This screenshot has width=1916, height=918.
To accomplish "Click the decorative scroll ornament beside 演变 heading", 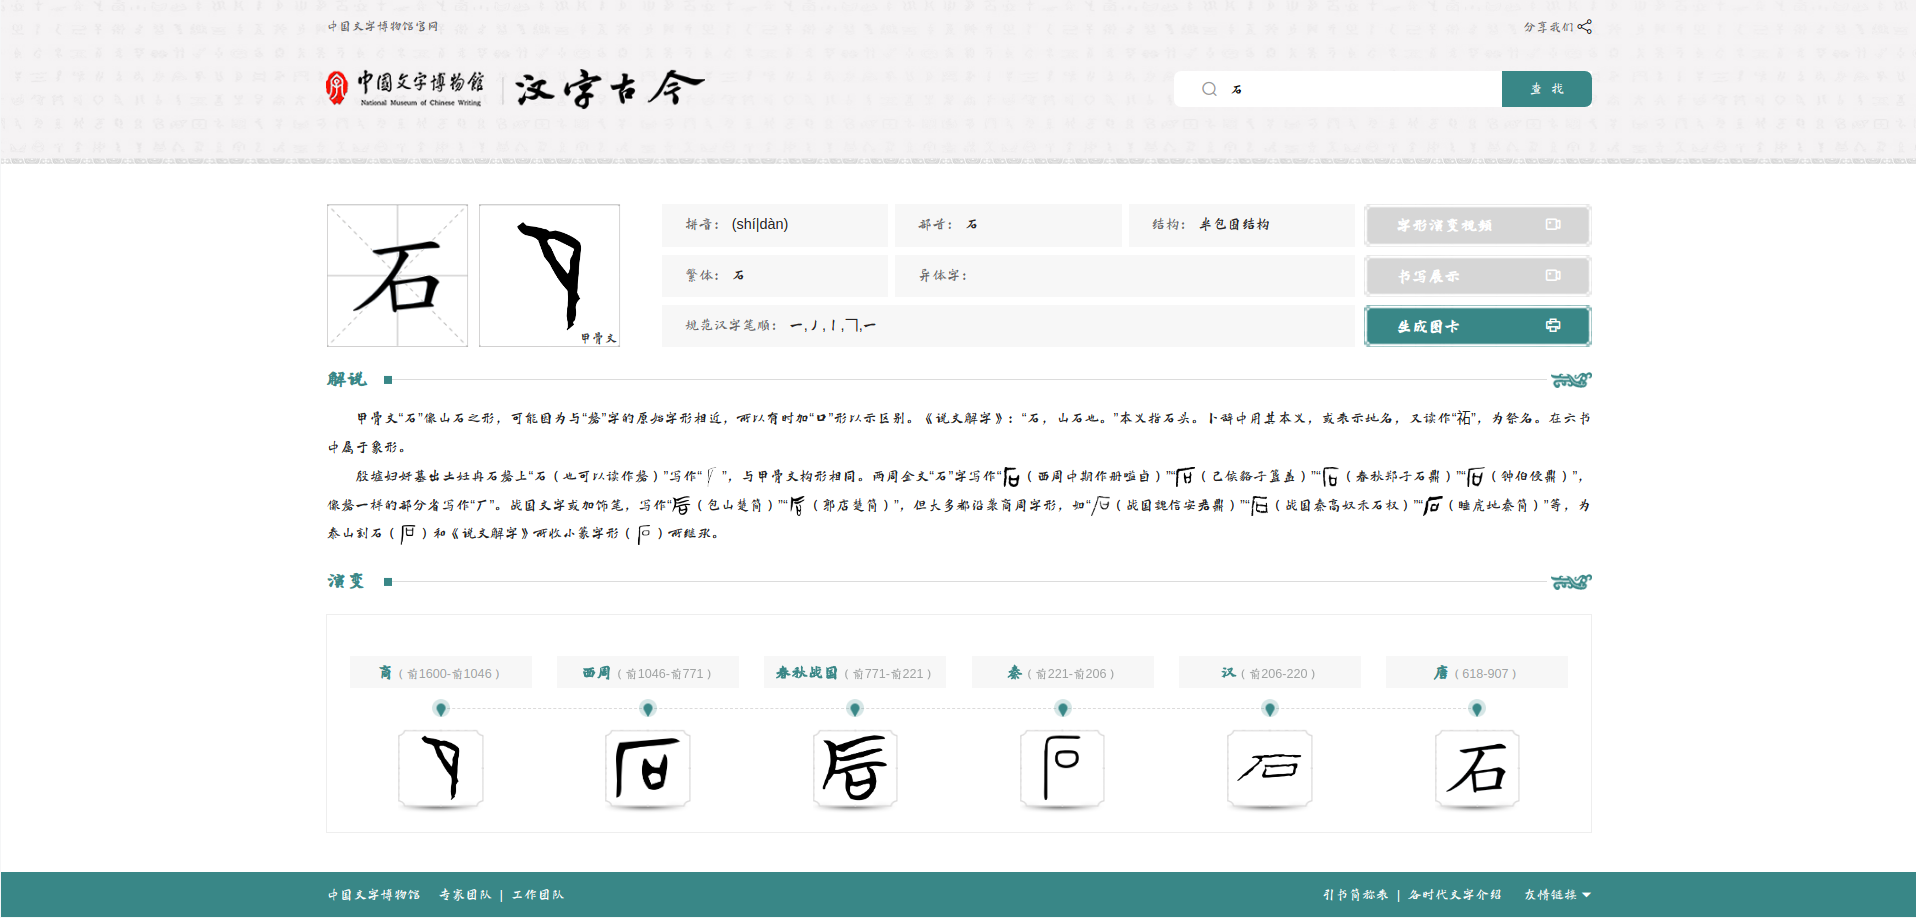I will (x=1571, y=581).
